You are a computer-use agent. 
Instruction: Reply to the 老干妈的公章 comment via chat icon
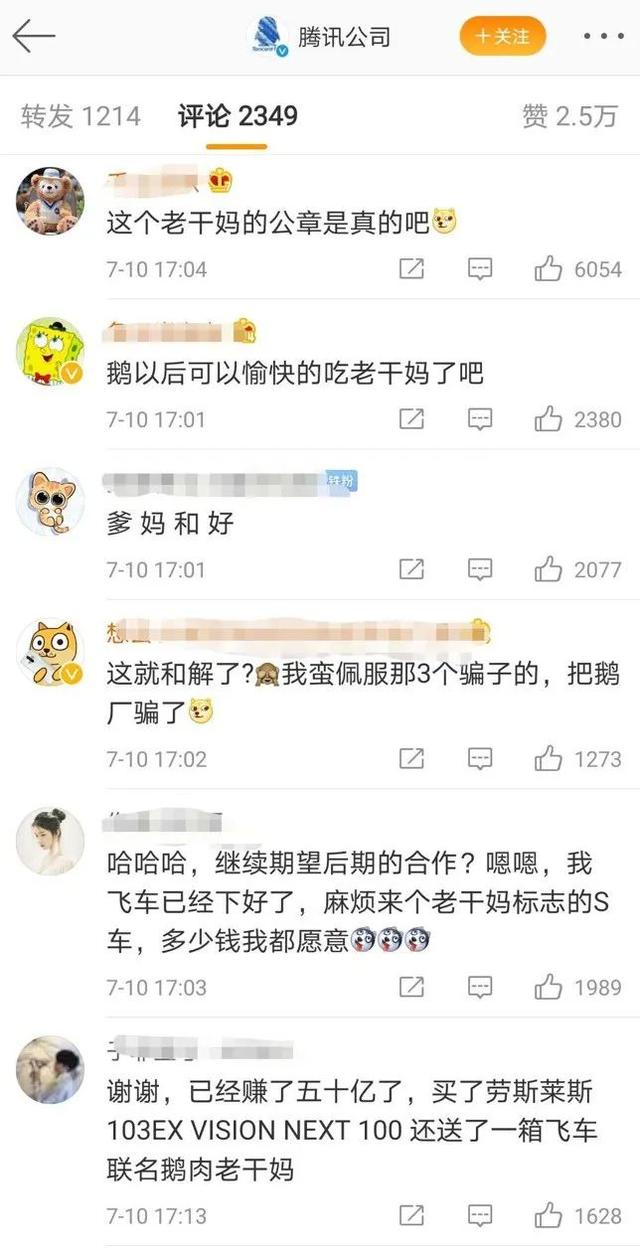[x=480, y=269]
